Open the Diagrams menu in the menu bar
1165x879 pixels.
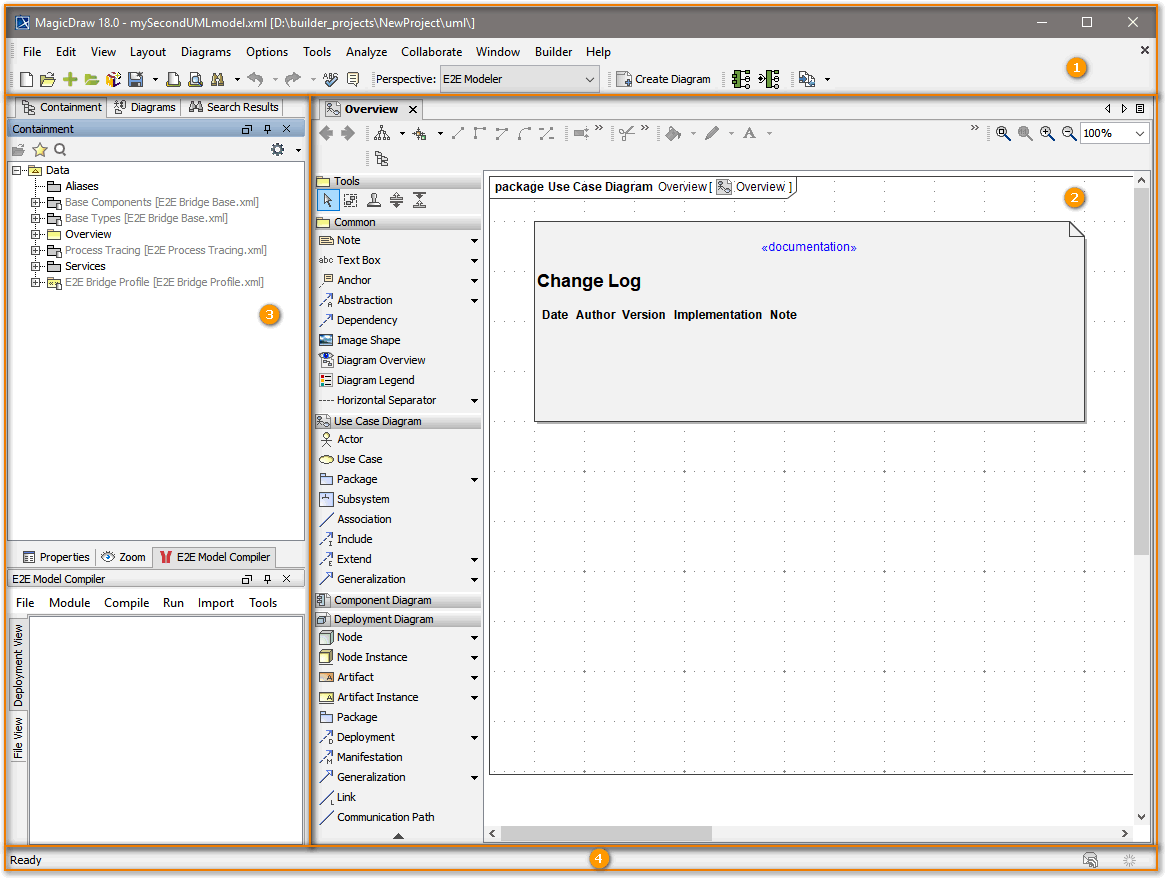[205, 52]
